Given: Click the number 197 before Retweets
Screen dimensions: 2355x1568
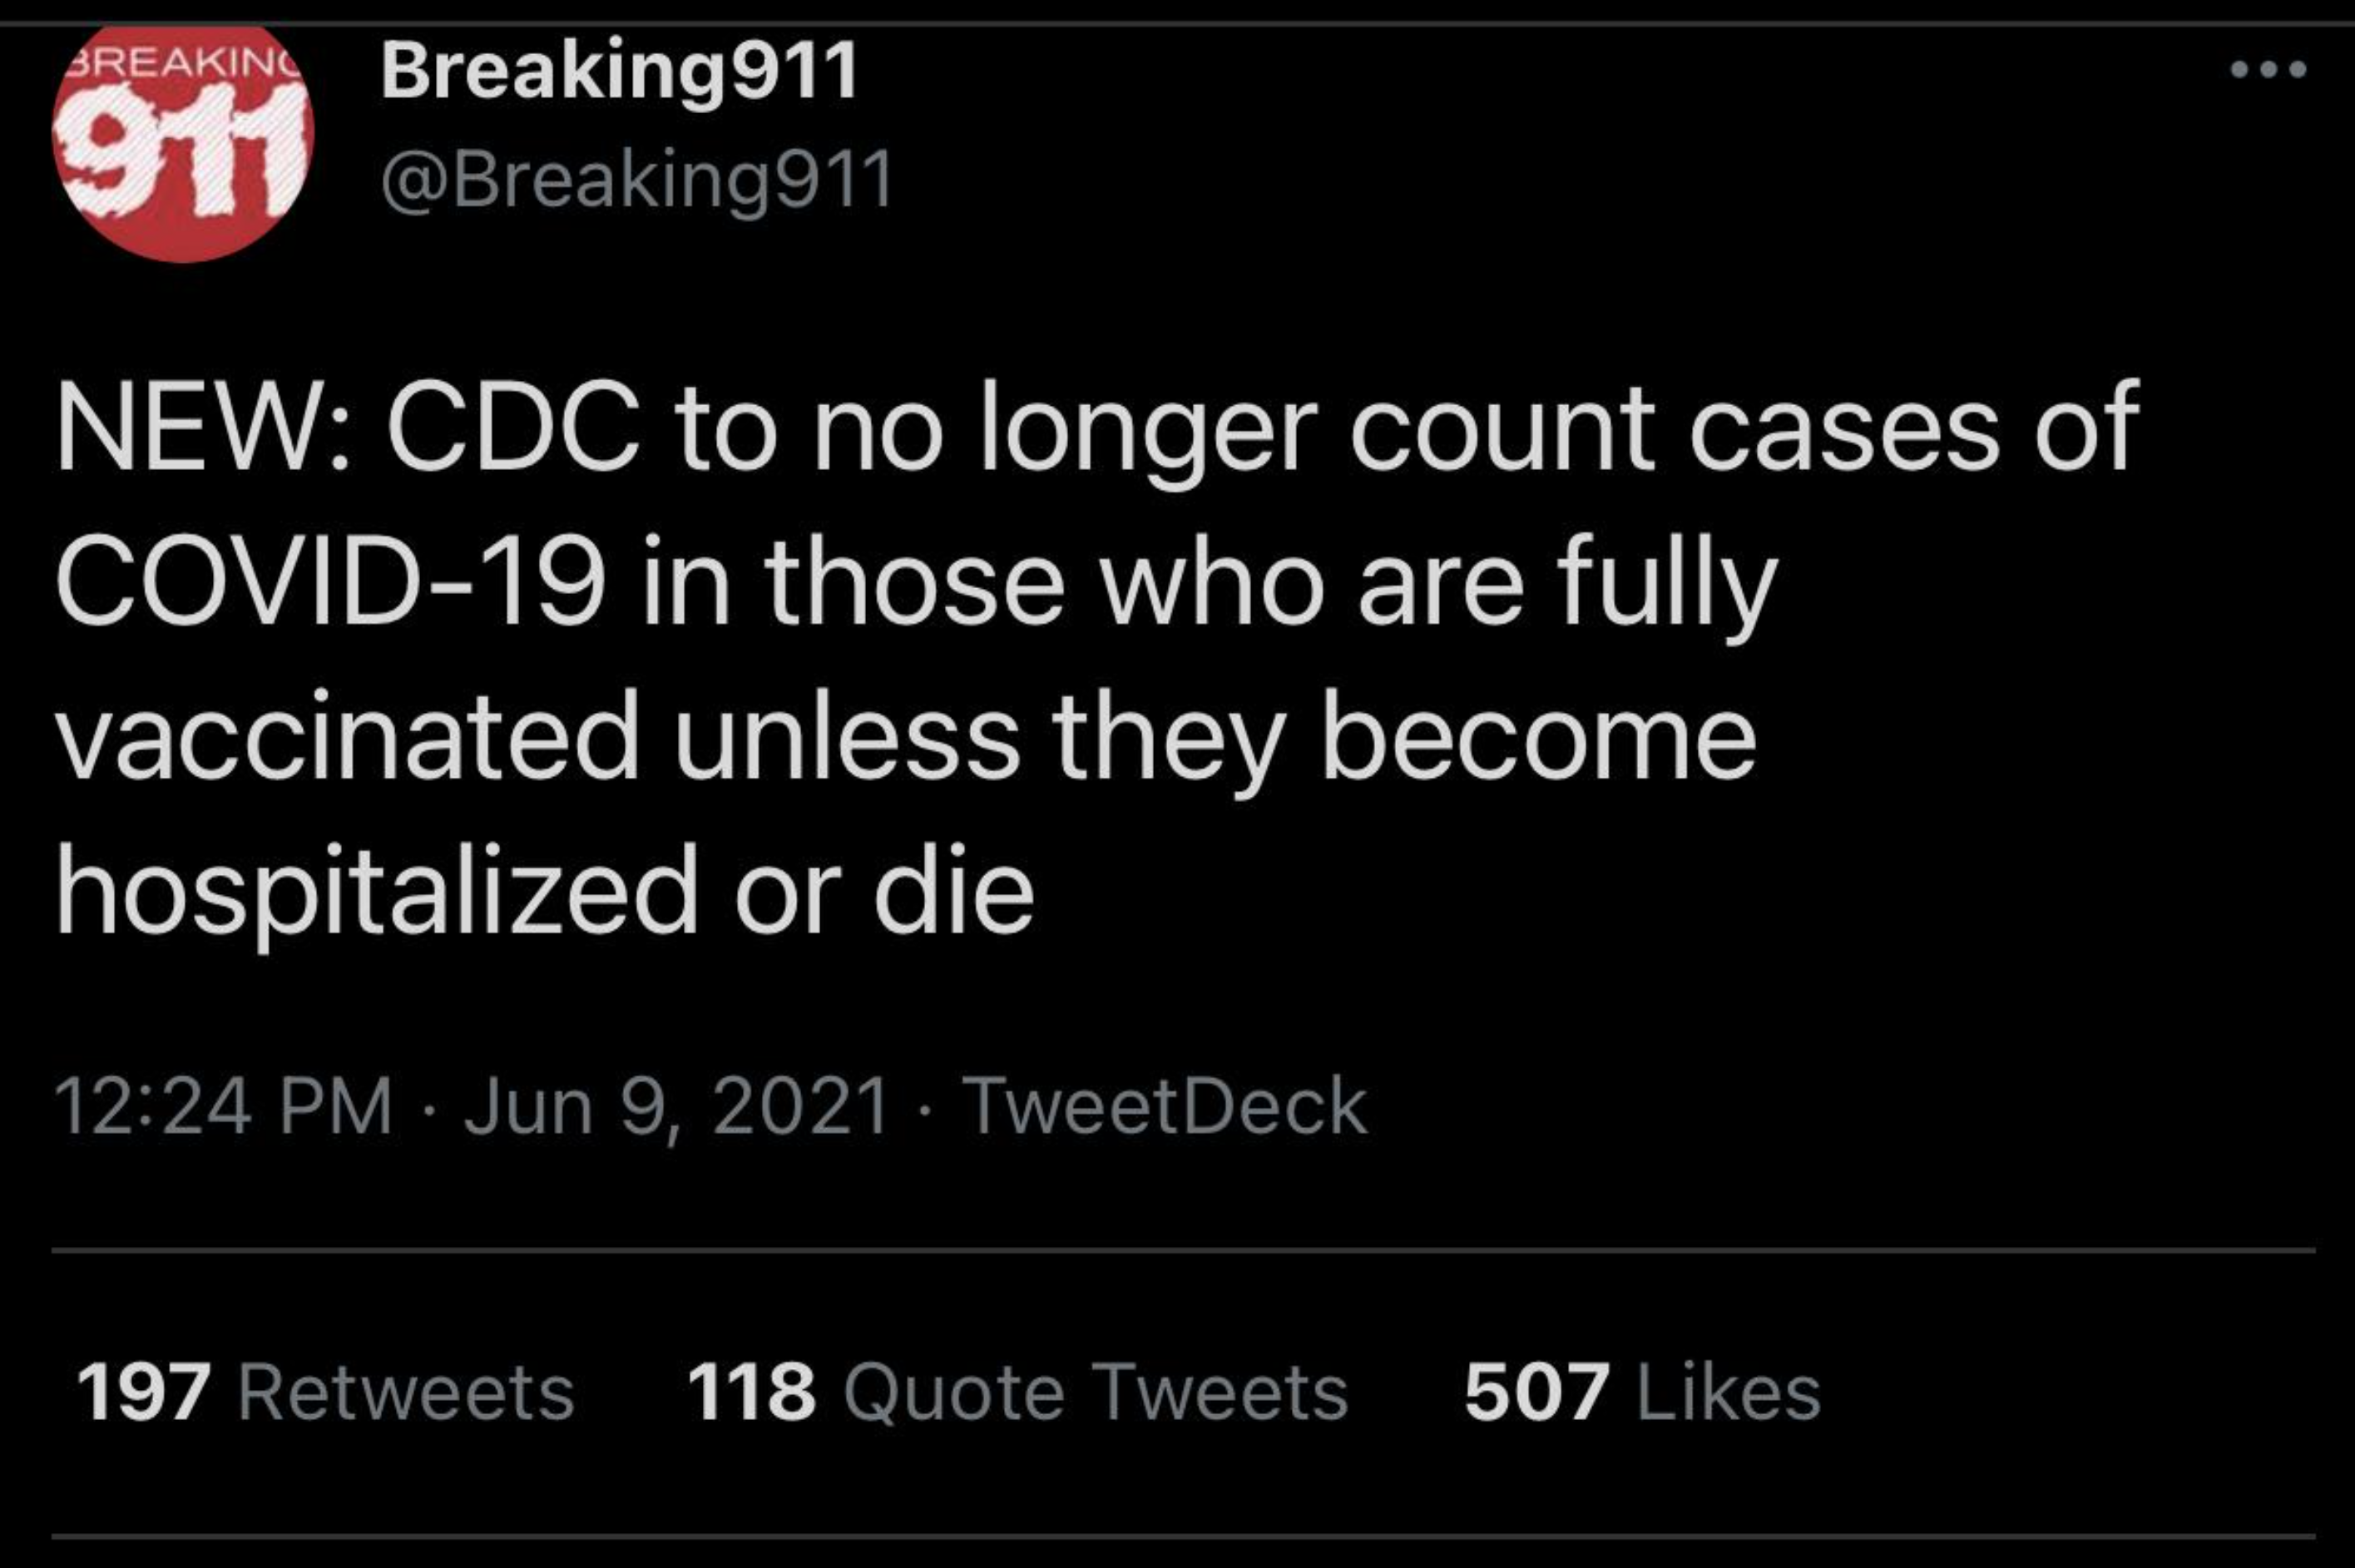Looking at the screenshot, I should pyautogui.click(x=143, y=1392).
